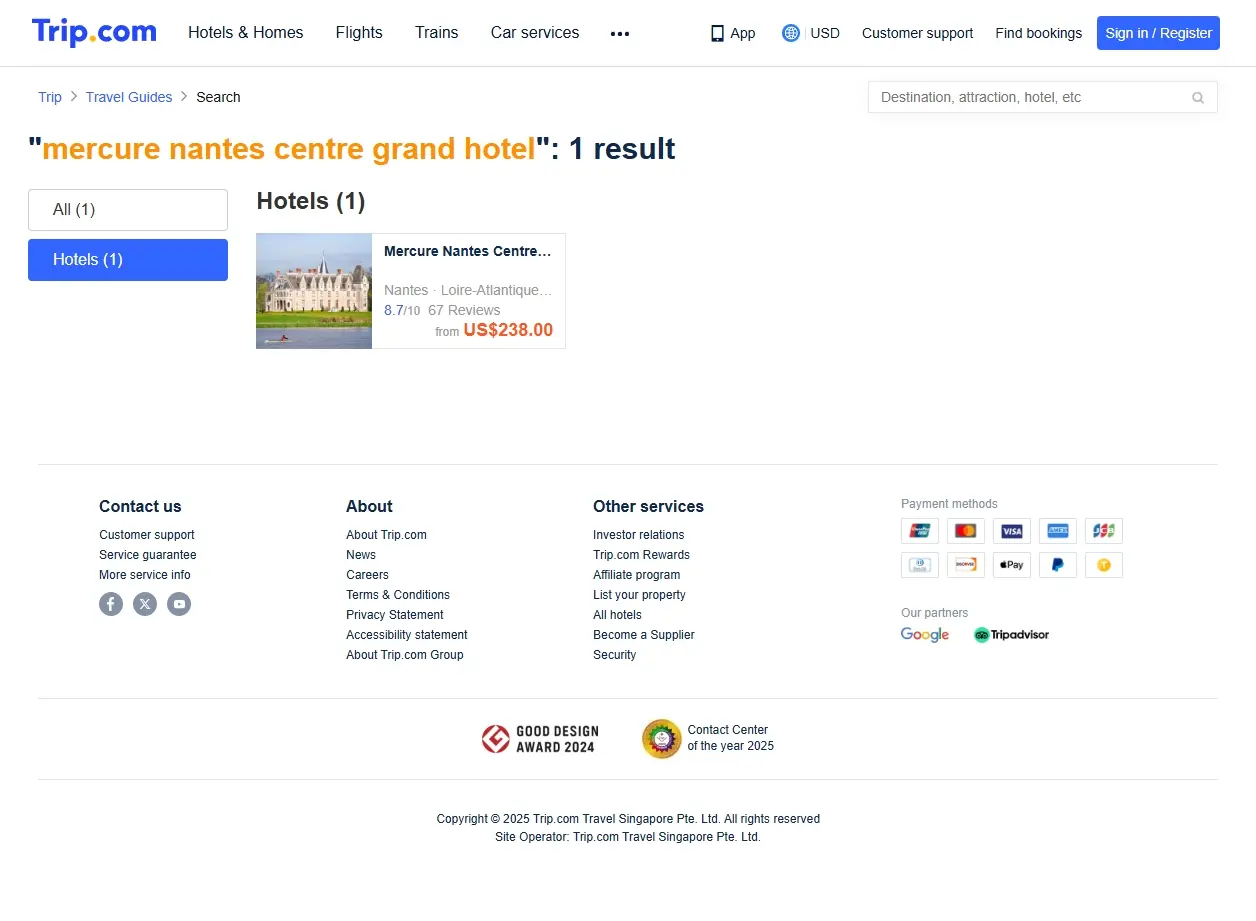Screen dimensions: 1256x921
Task: Open the Trains menu
Action: click(x=437, y=33)
